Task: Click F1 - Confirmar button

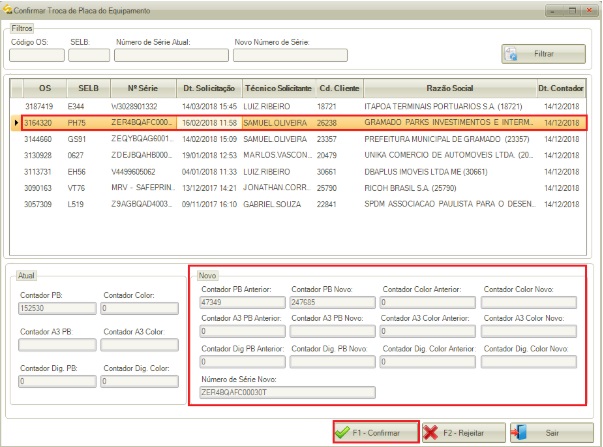Action: [376, 432]
